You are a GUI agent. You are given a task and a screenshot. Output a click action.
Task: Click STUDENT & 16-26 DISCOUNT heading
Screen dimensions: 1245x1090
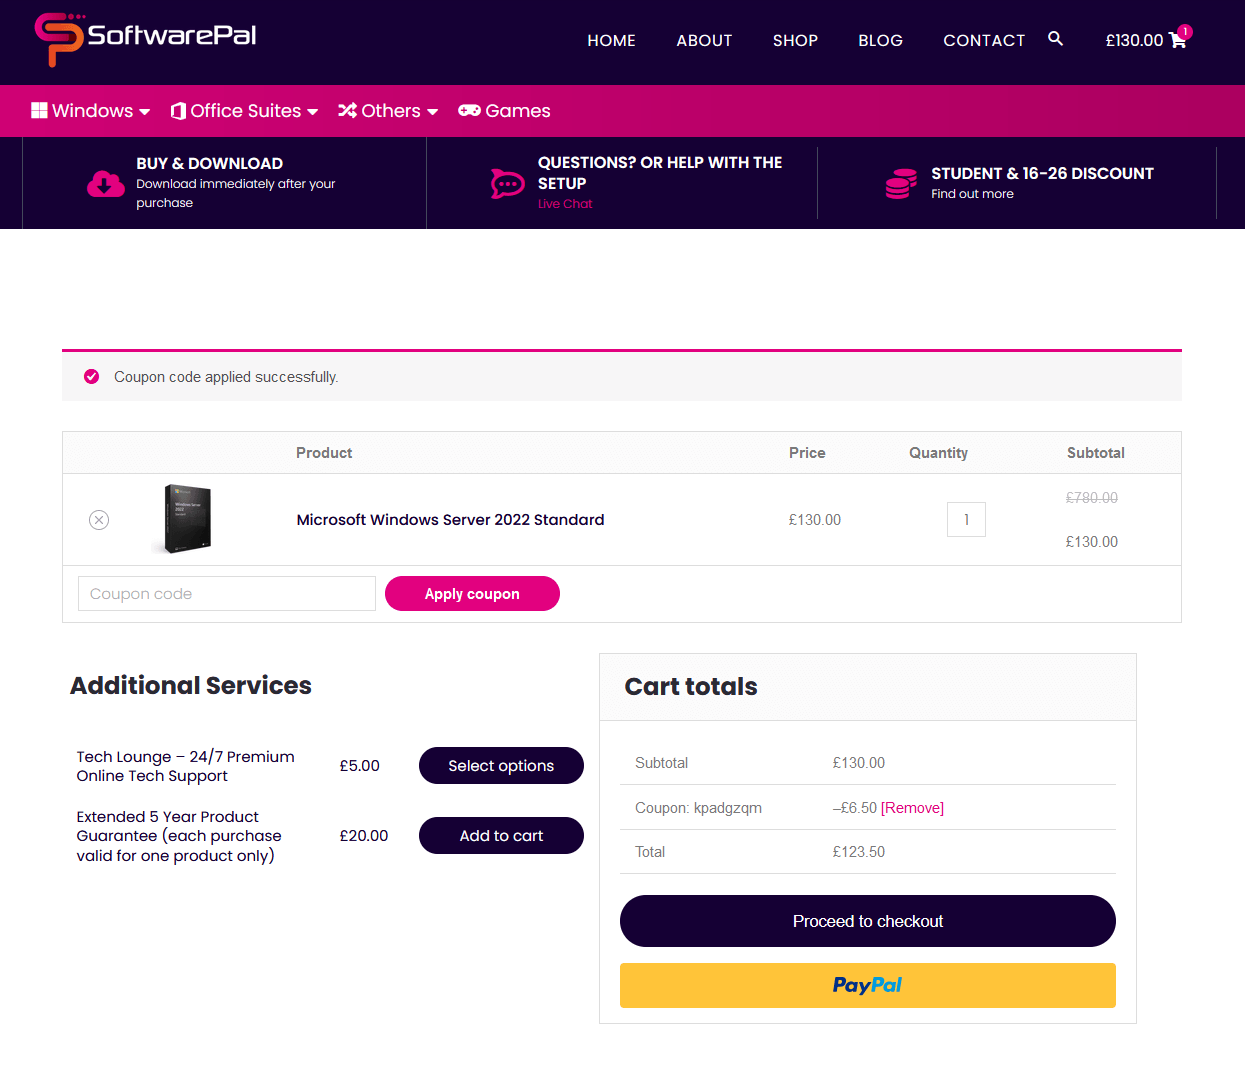coord(1042,173)
